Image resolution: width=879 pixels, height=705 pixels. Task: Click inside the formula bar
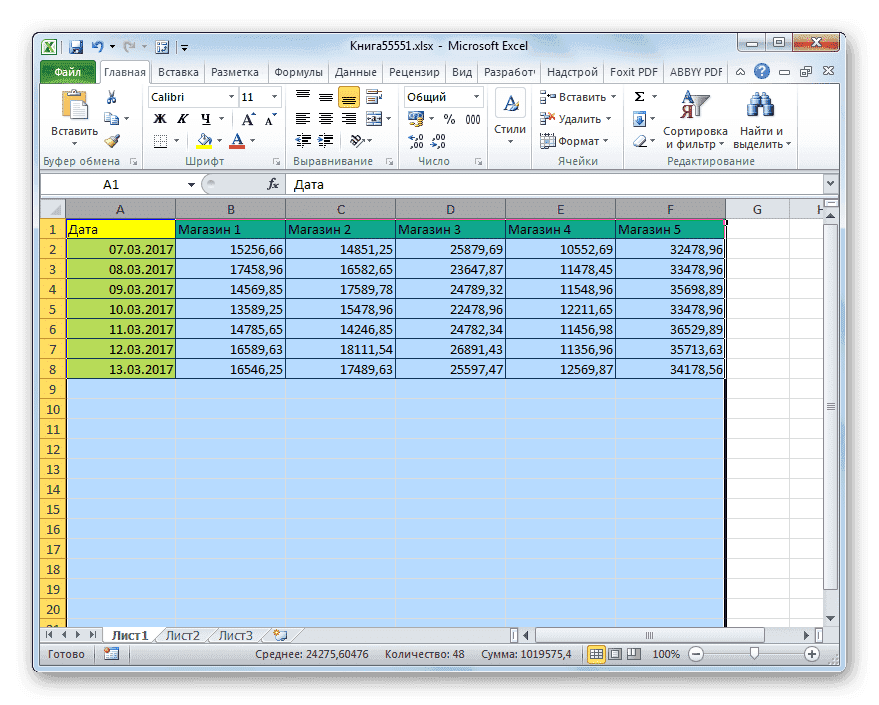click(450, 184)
